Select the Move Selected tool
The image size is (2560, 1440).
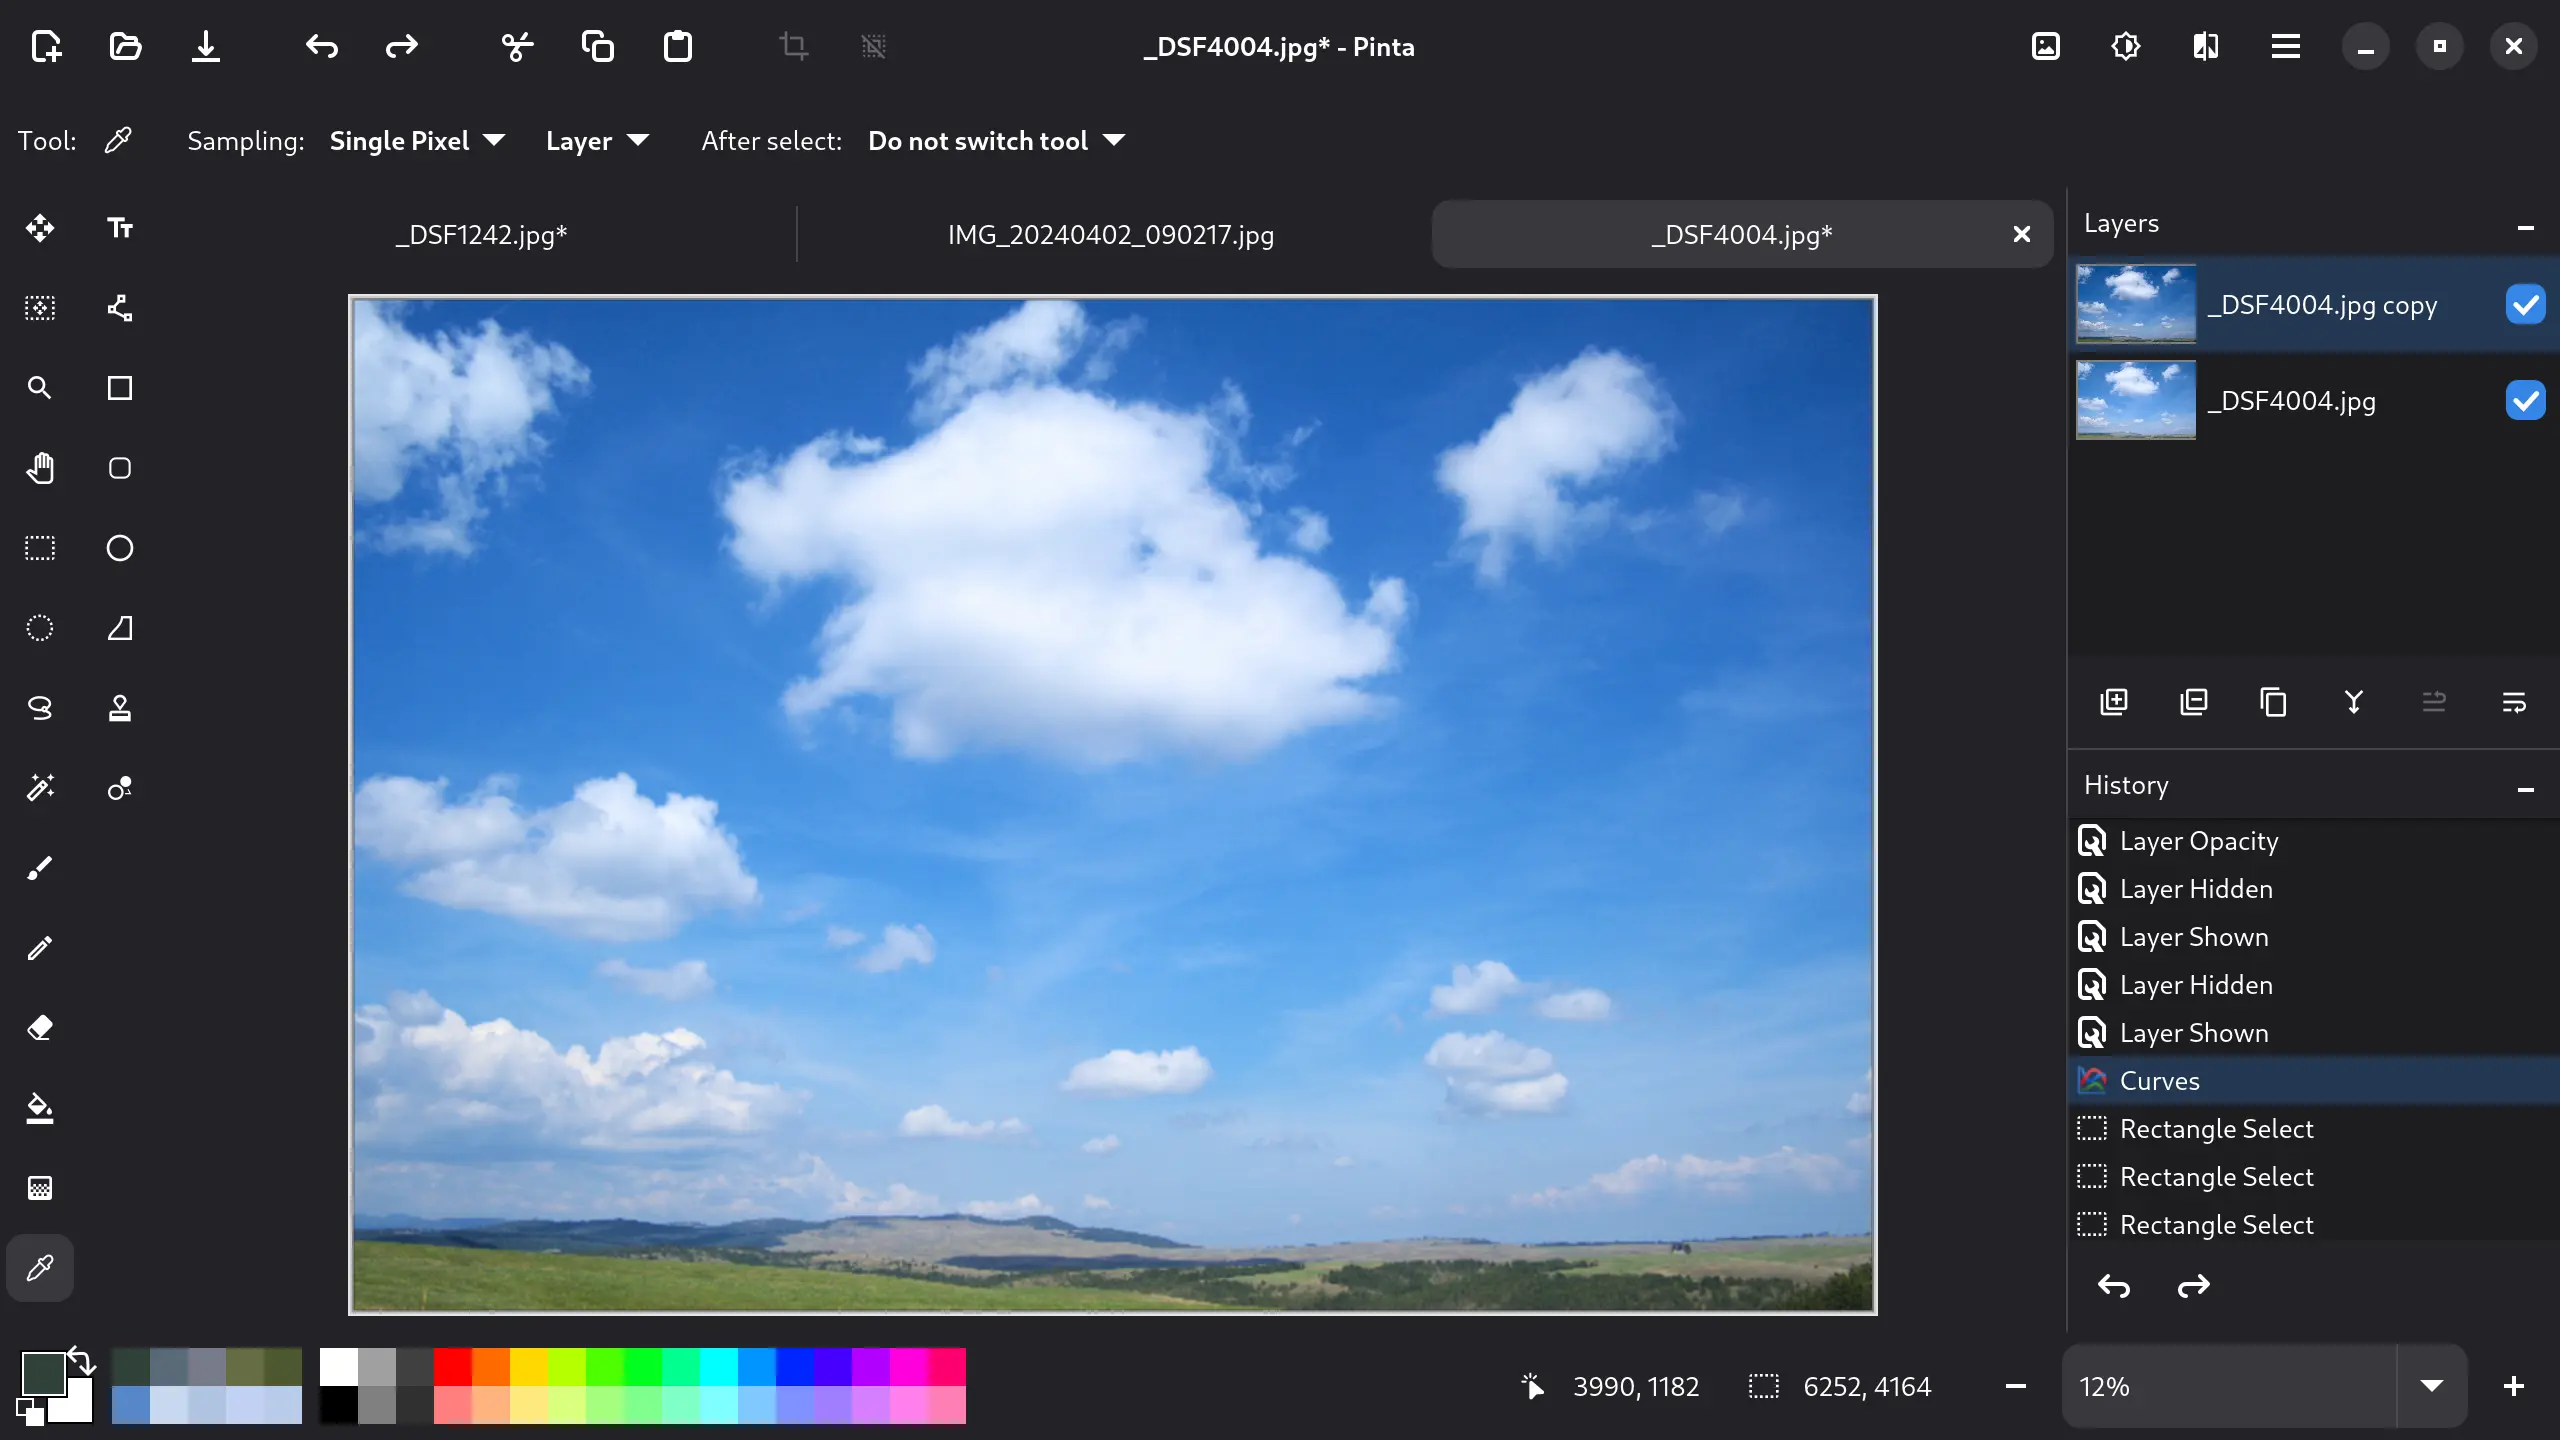(x=40, y=228)
